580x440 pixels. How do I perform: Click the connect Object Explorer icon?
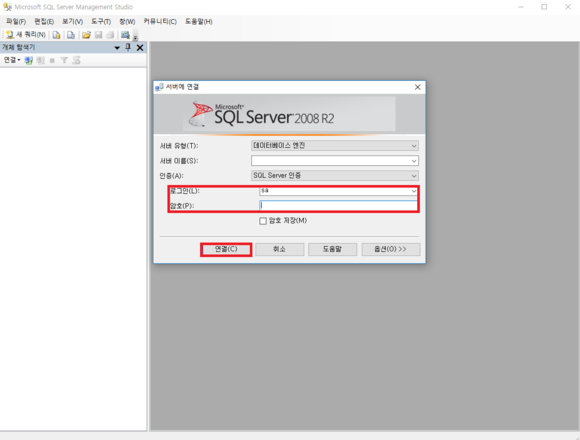click(28, 60)
